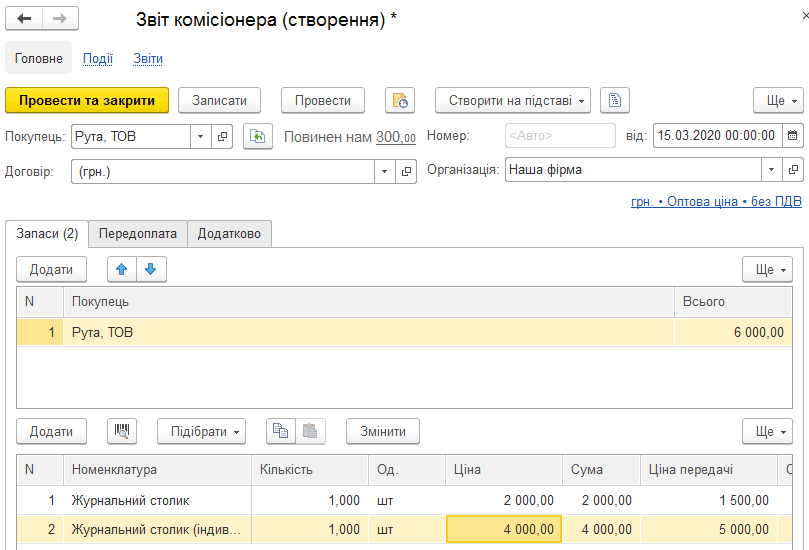Click transfer price cell 1 500,00
This screenshot has height=550, width=809.
coord(709,500)
